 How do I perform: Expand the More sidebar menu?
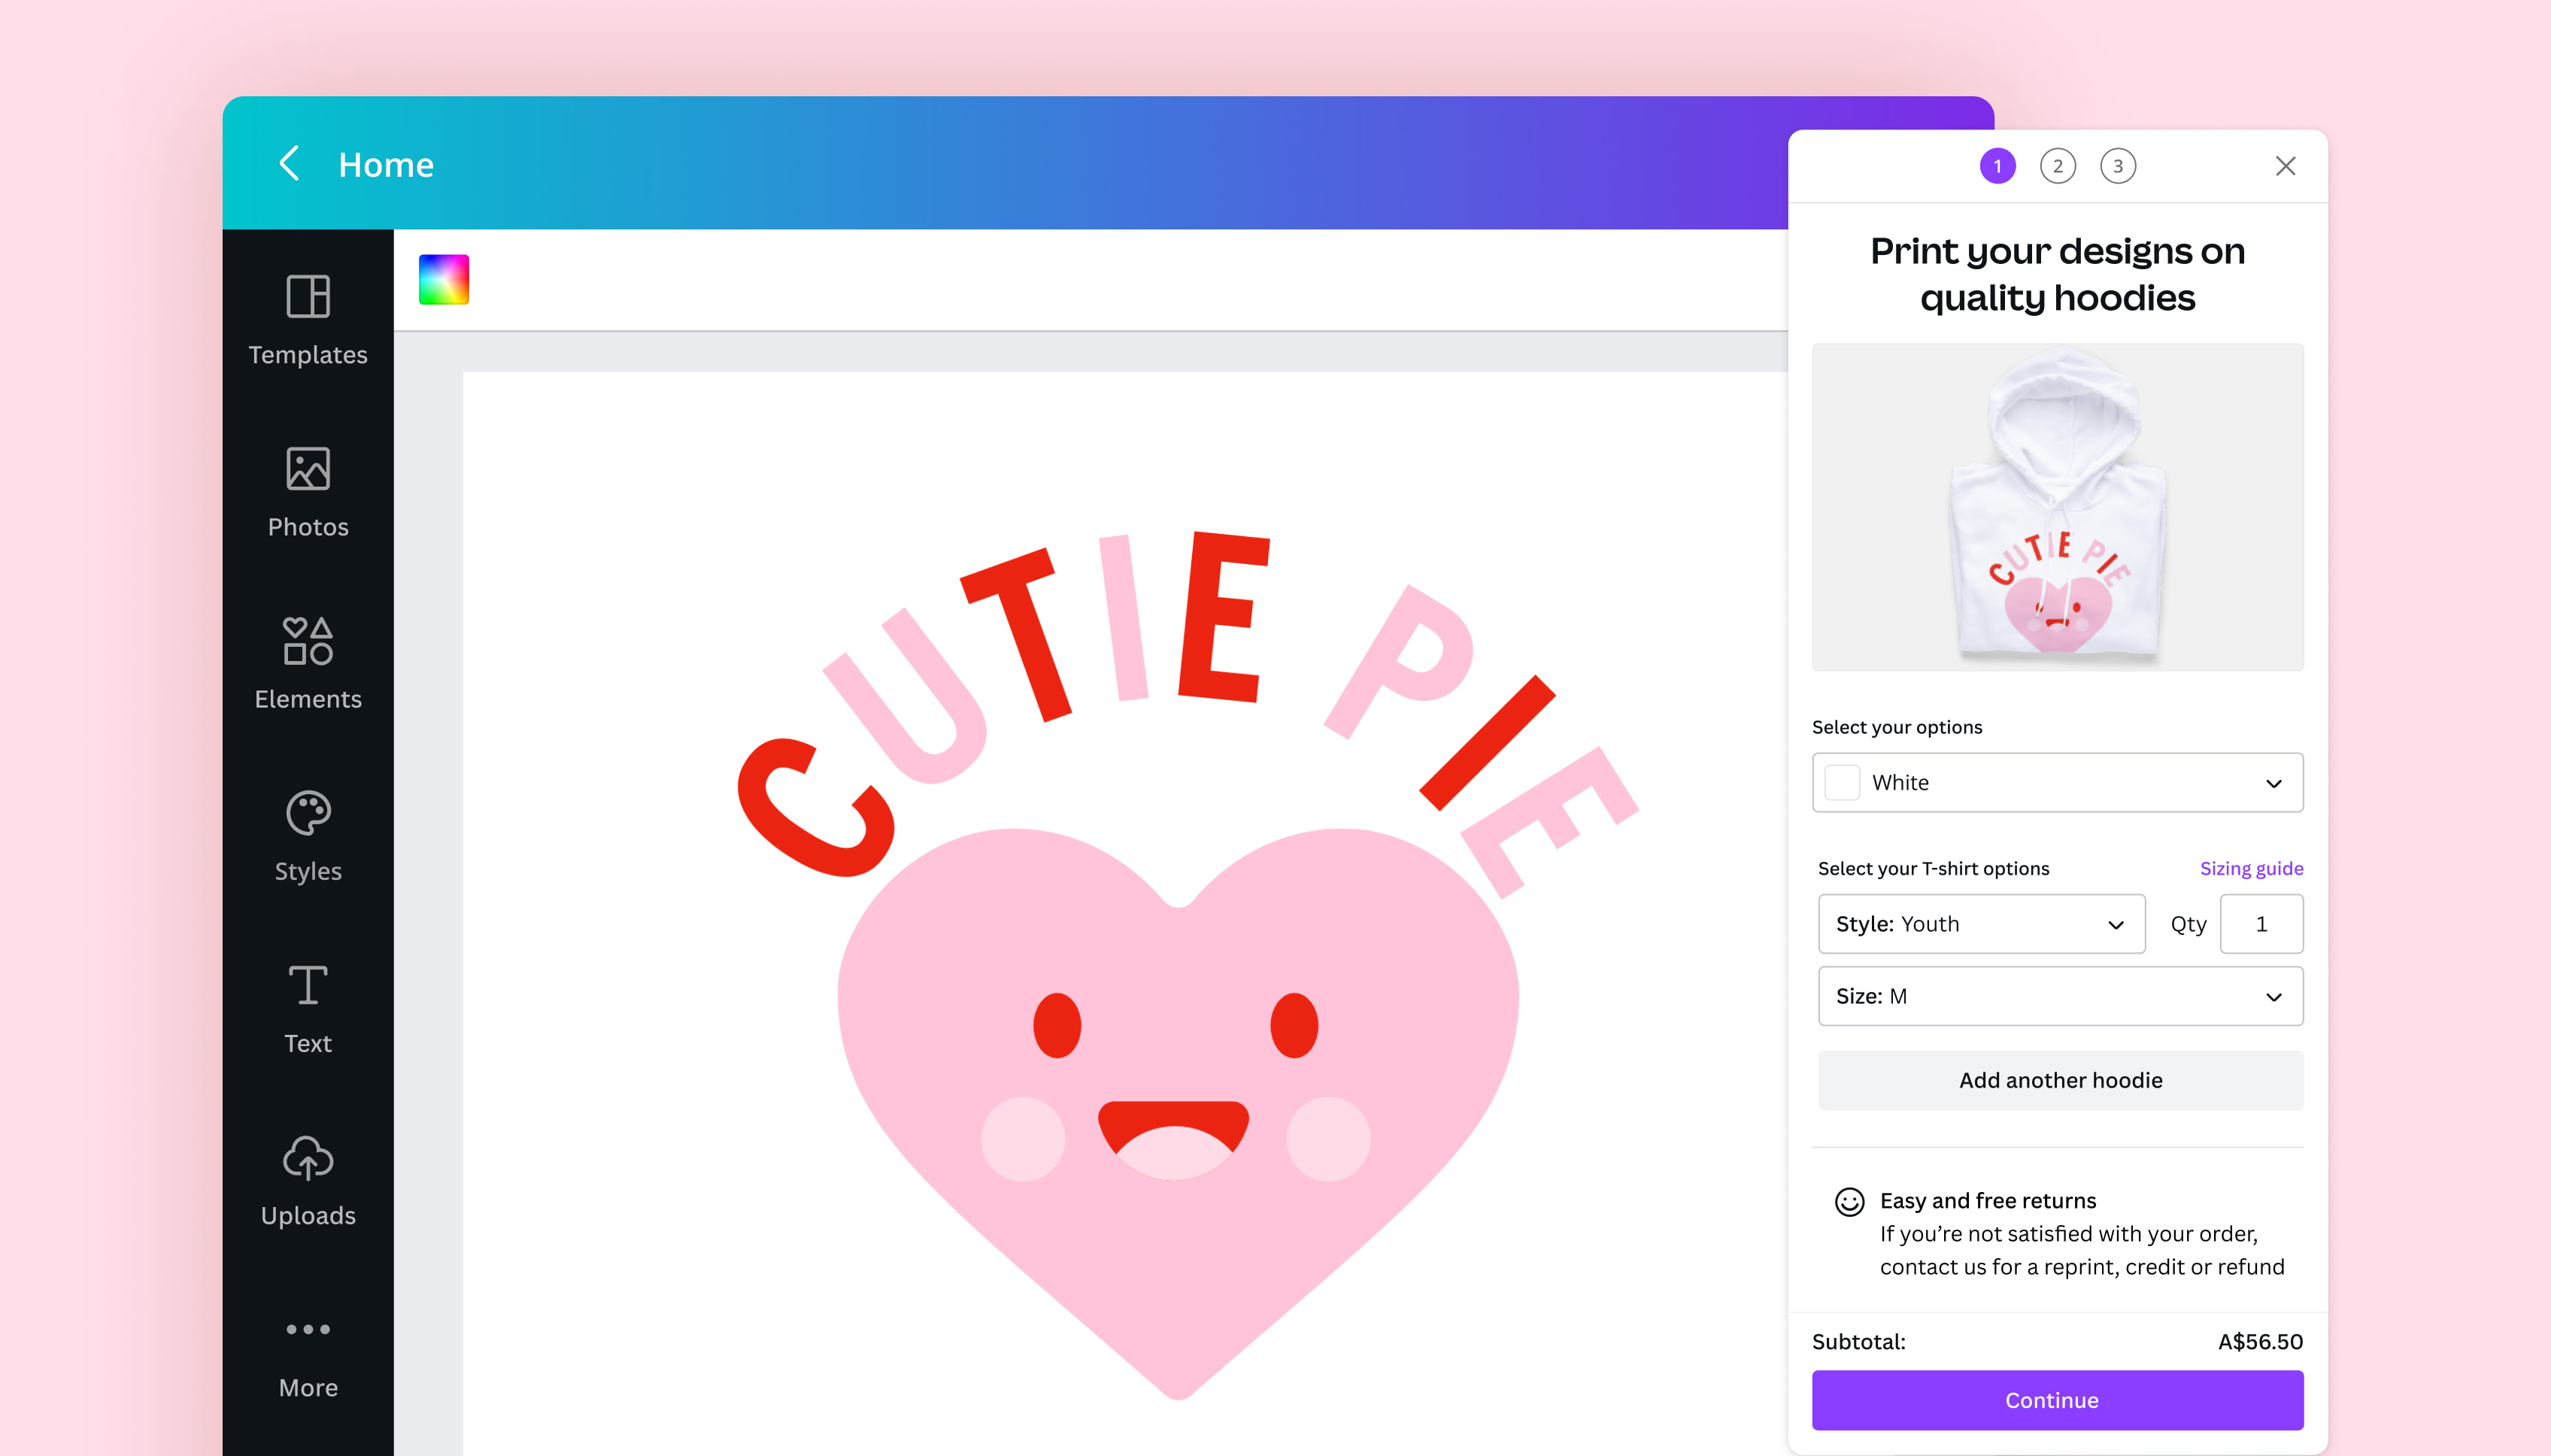pyautogui.click(x=307, y=1350)
